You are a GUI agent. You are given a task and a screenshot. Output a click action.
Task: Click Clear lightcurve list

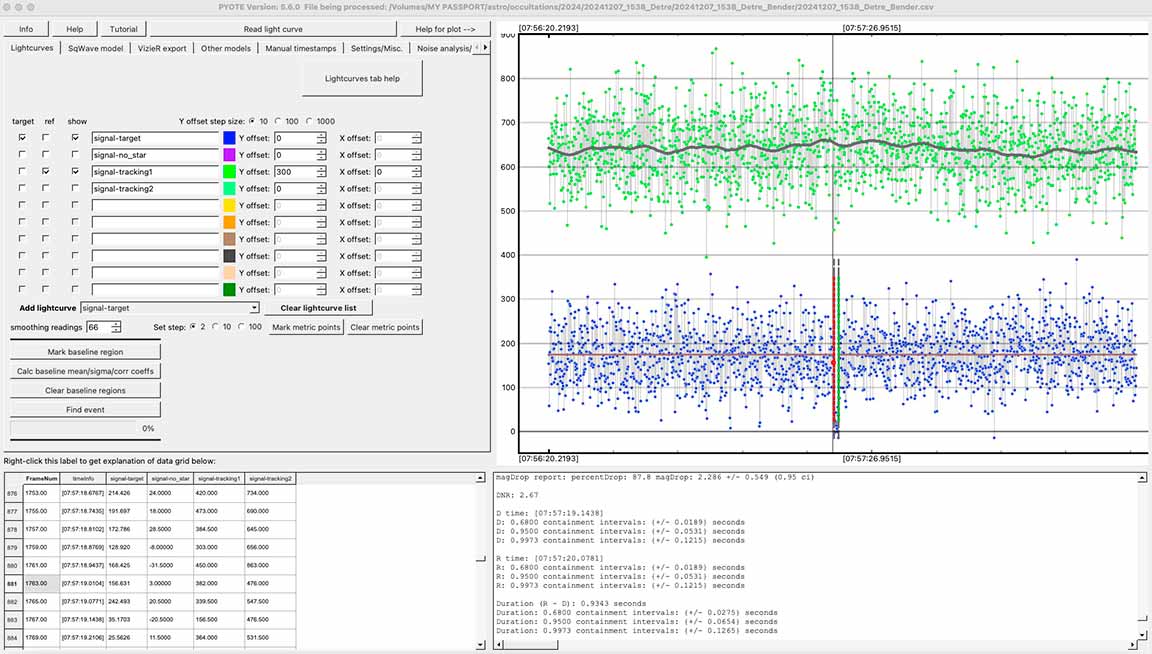tap(318, 308)
